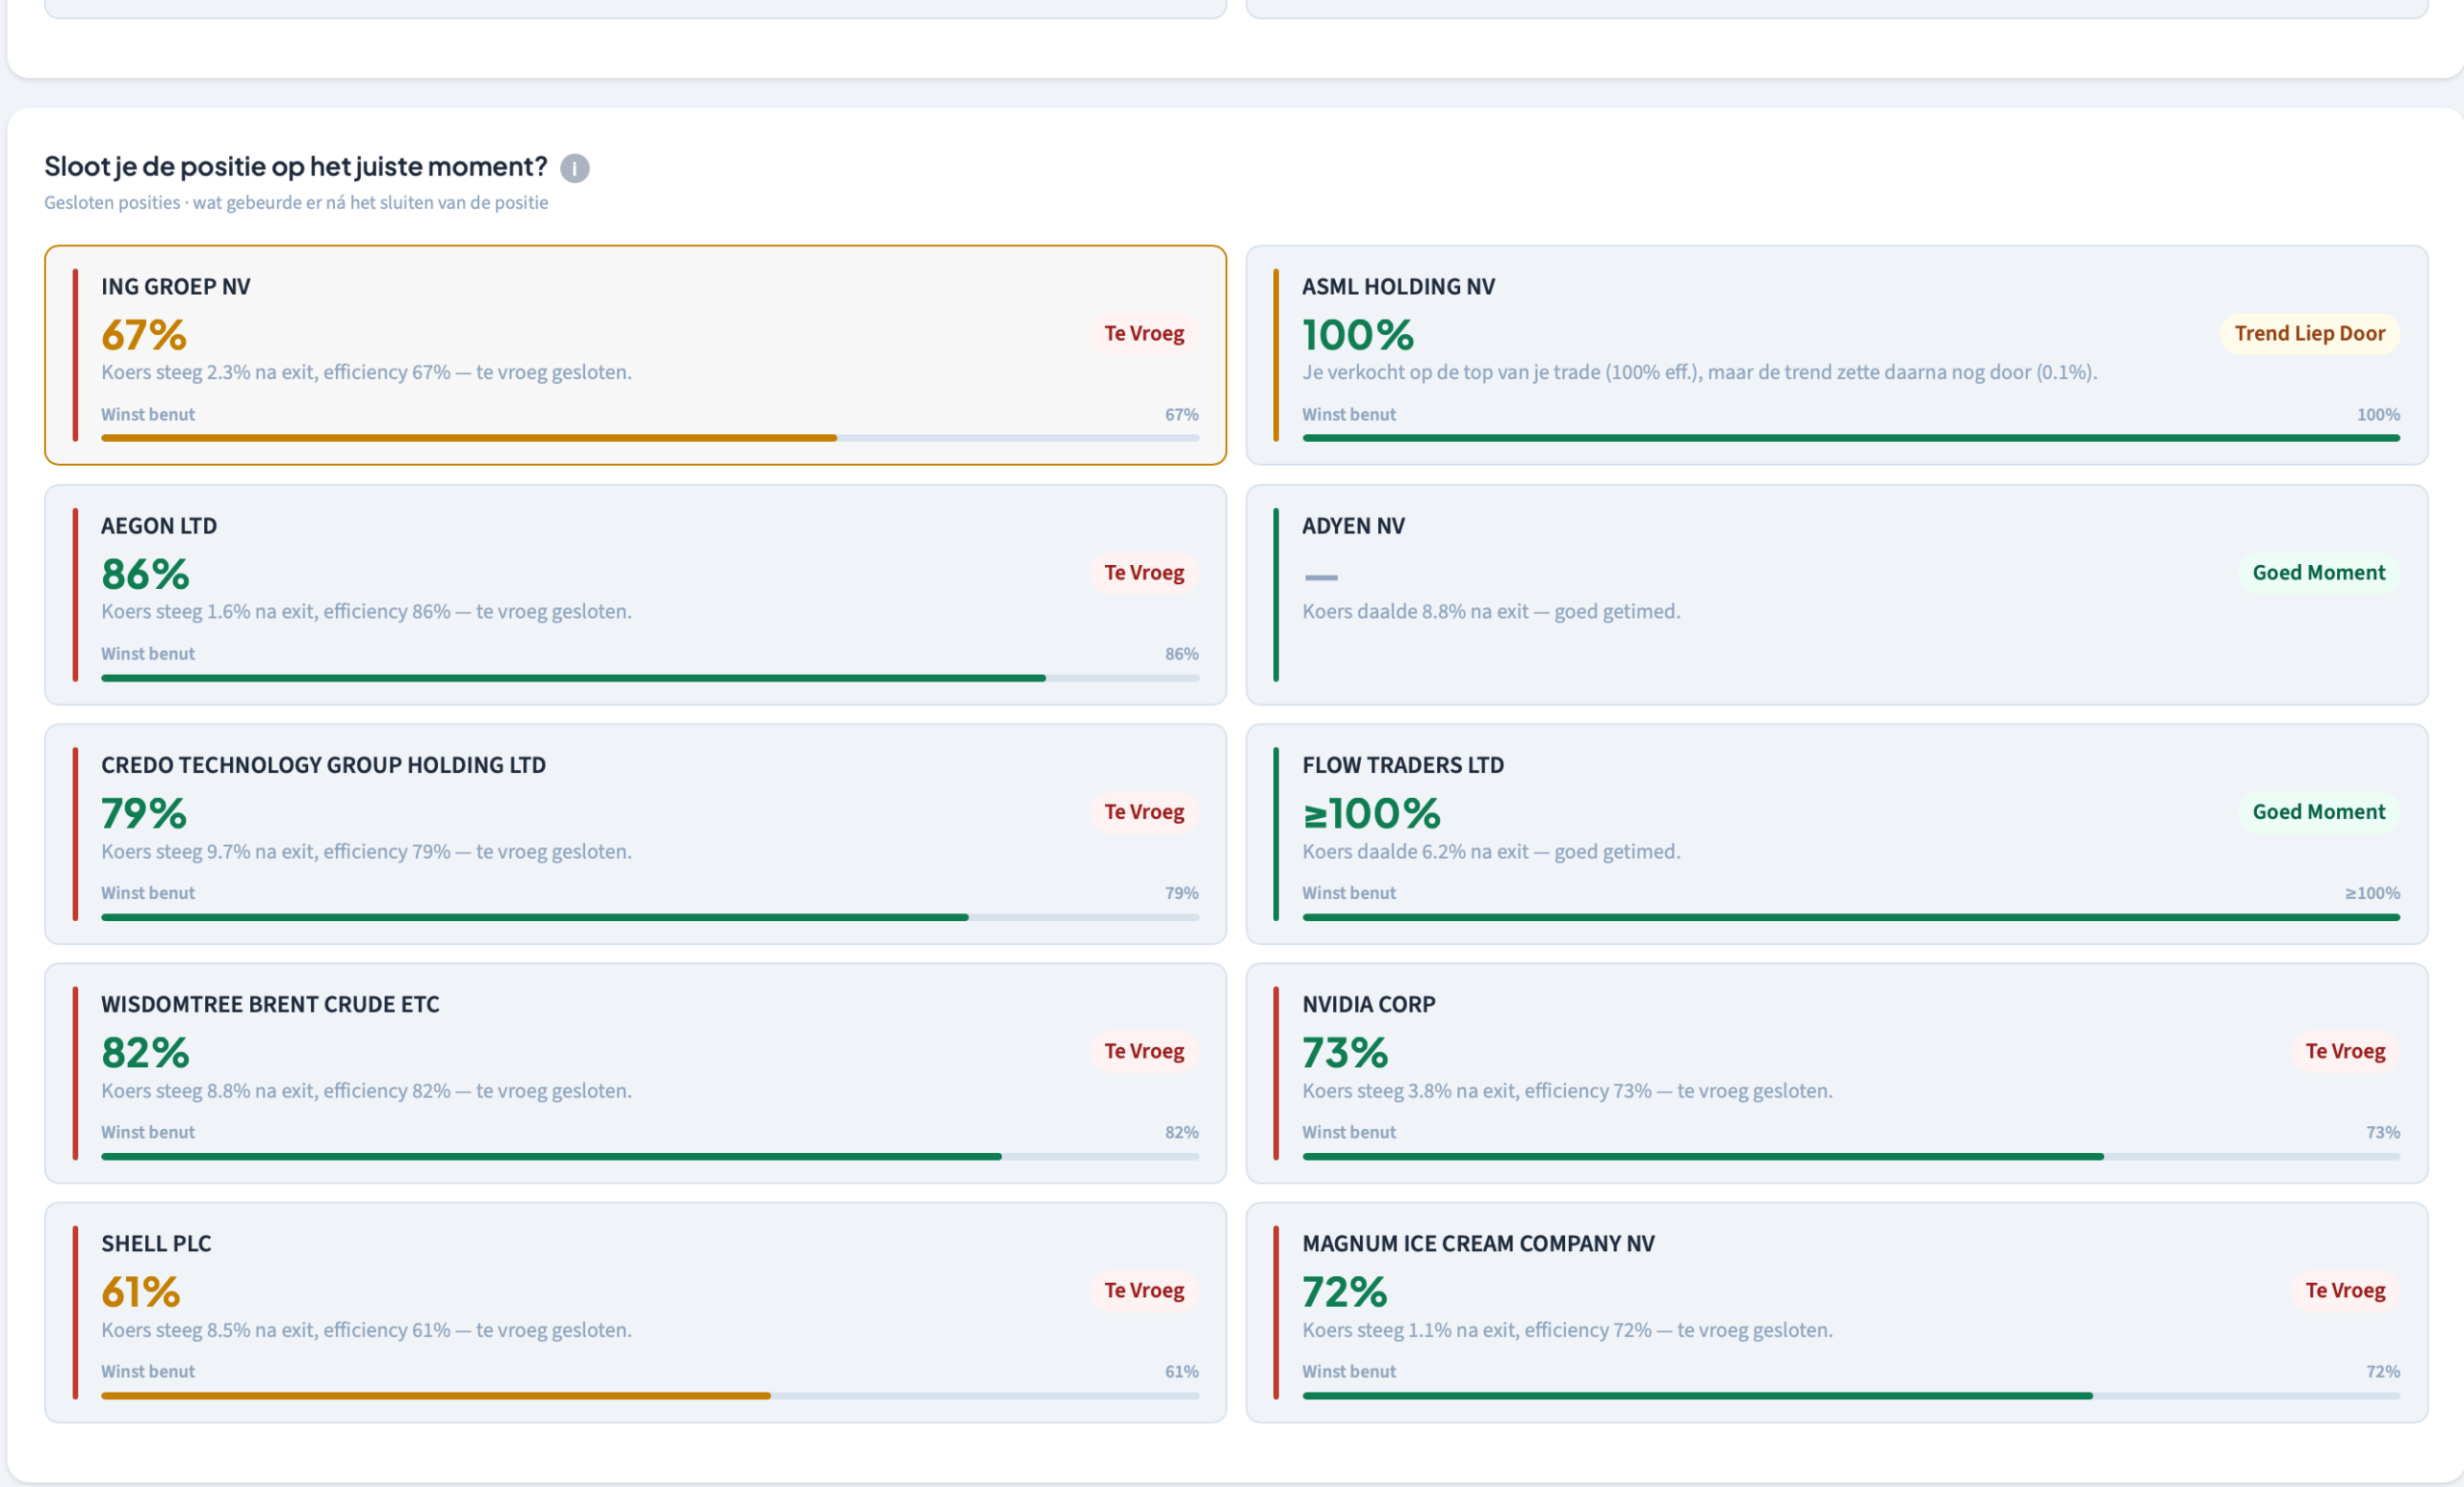Image resolution: width=2464 pixels, height=1487 pixels.
Task: Click the CREDO TECHNOLOGY Winst benut progress bar
Action: (650, 916)
